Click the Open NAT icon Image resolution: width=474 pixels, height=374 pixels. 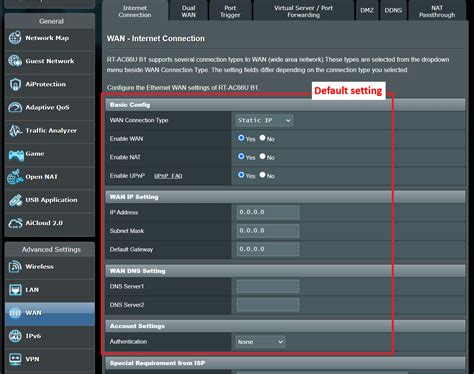[15, 177]
